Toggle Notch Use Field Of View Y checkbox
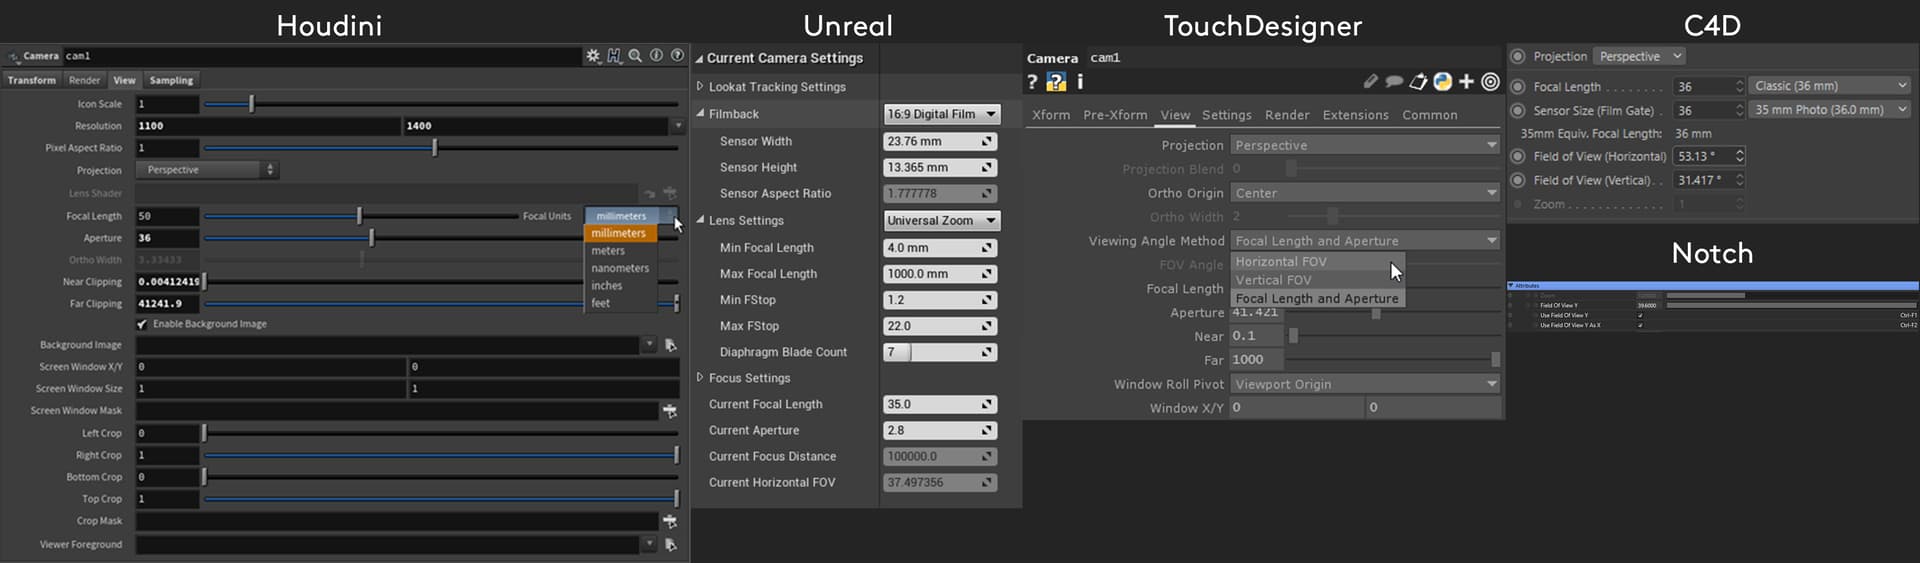 [x=1640, y=315]
